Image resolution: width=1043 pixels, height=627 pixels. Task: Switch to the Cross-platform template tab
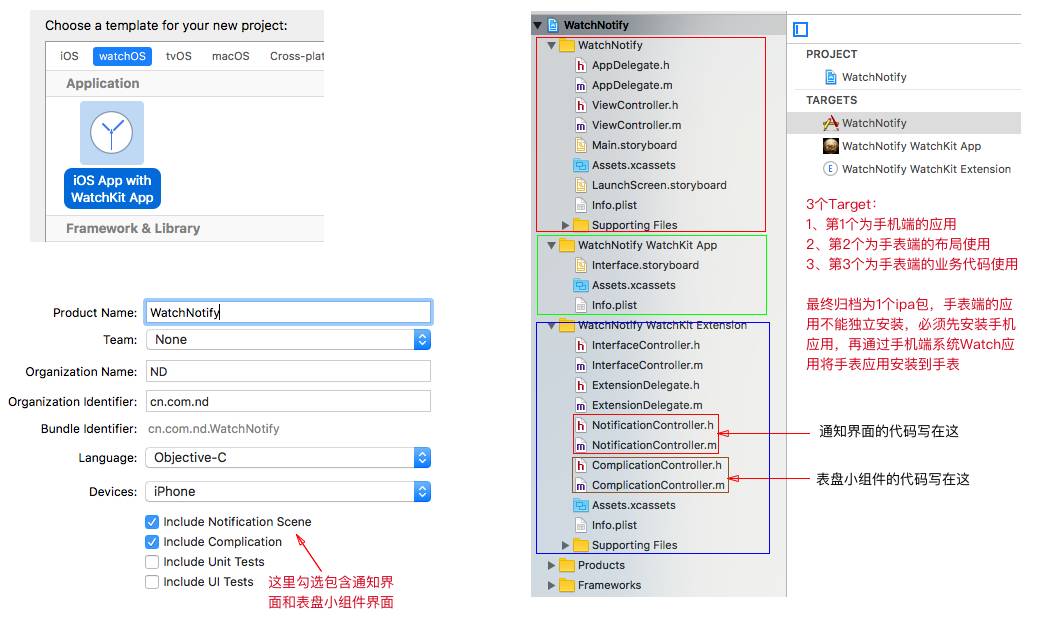(297, 56)
